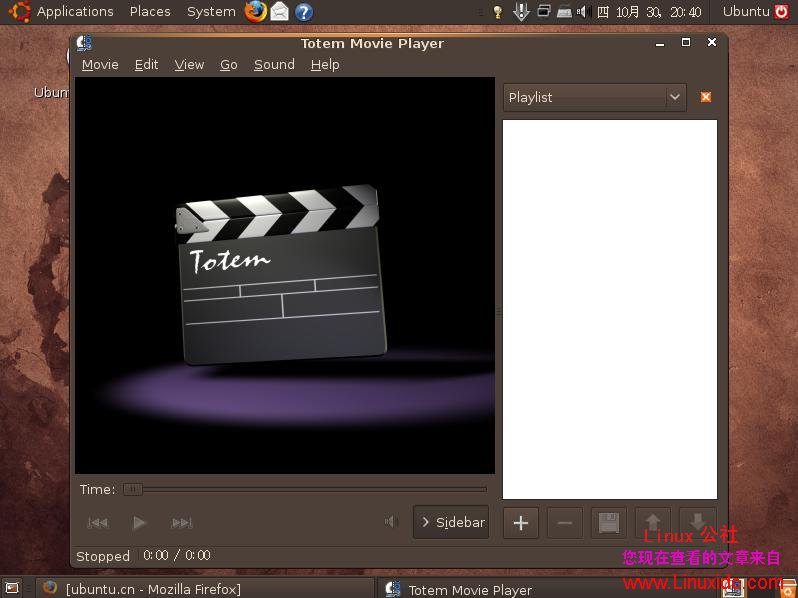Click the previous chapter button
The image size is (798, 598).
click(x=97, y=523)
